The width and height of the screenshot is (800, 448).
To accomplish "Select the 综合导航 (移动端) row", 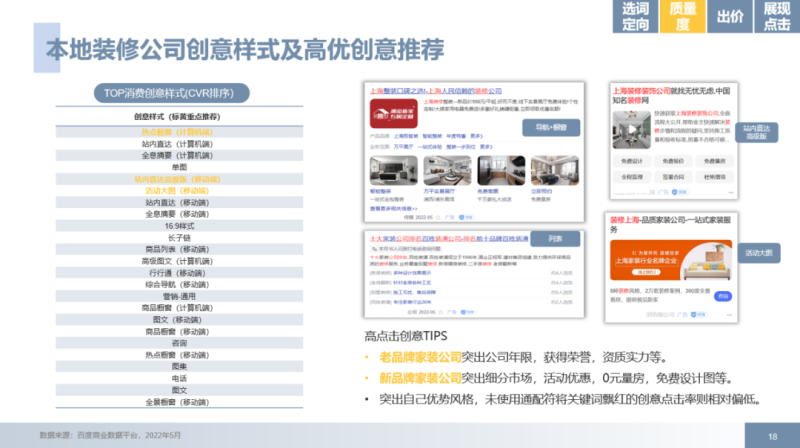I will coord(179,285).
